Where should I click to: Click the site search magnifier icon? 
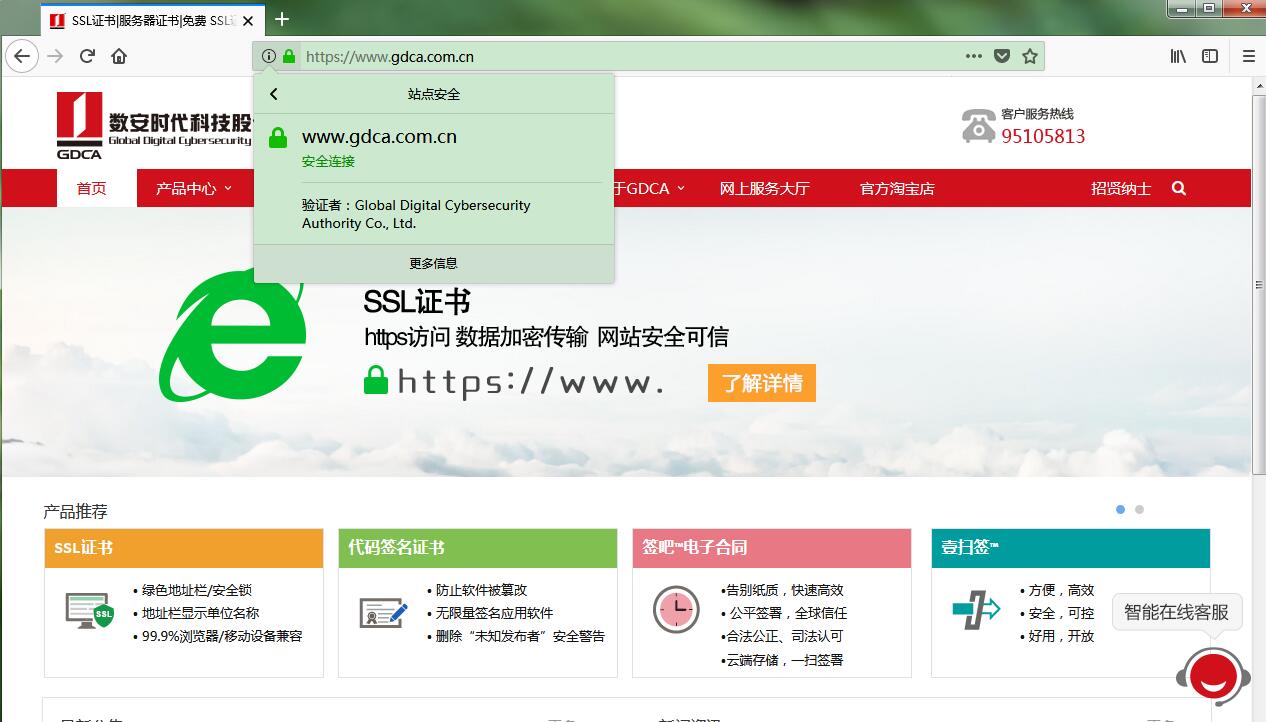(1179, 188)
